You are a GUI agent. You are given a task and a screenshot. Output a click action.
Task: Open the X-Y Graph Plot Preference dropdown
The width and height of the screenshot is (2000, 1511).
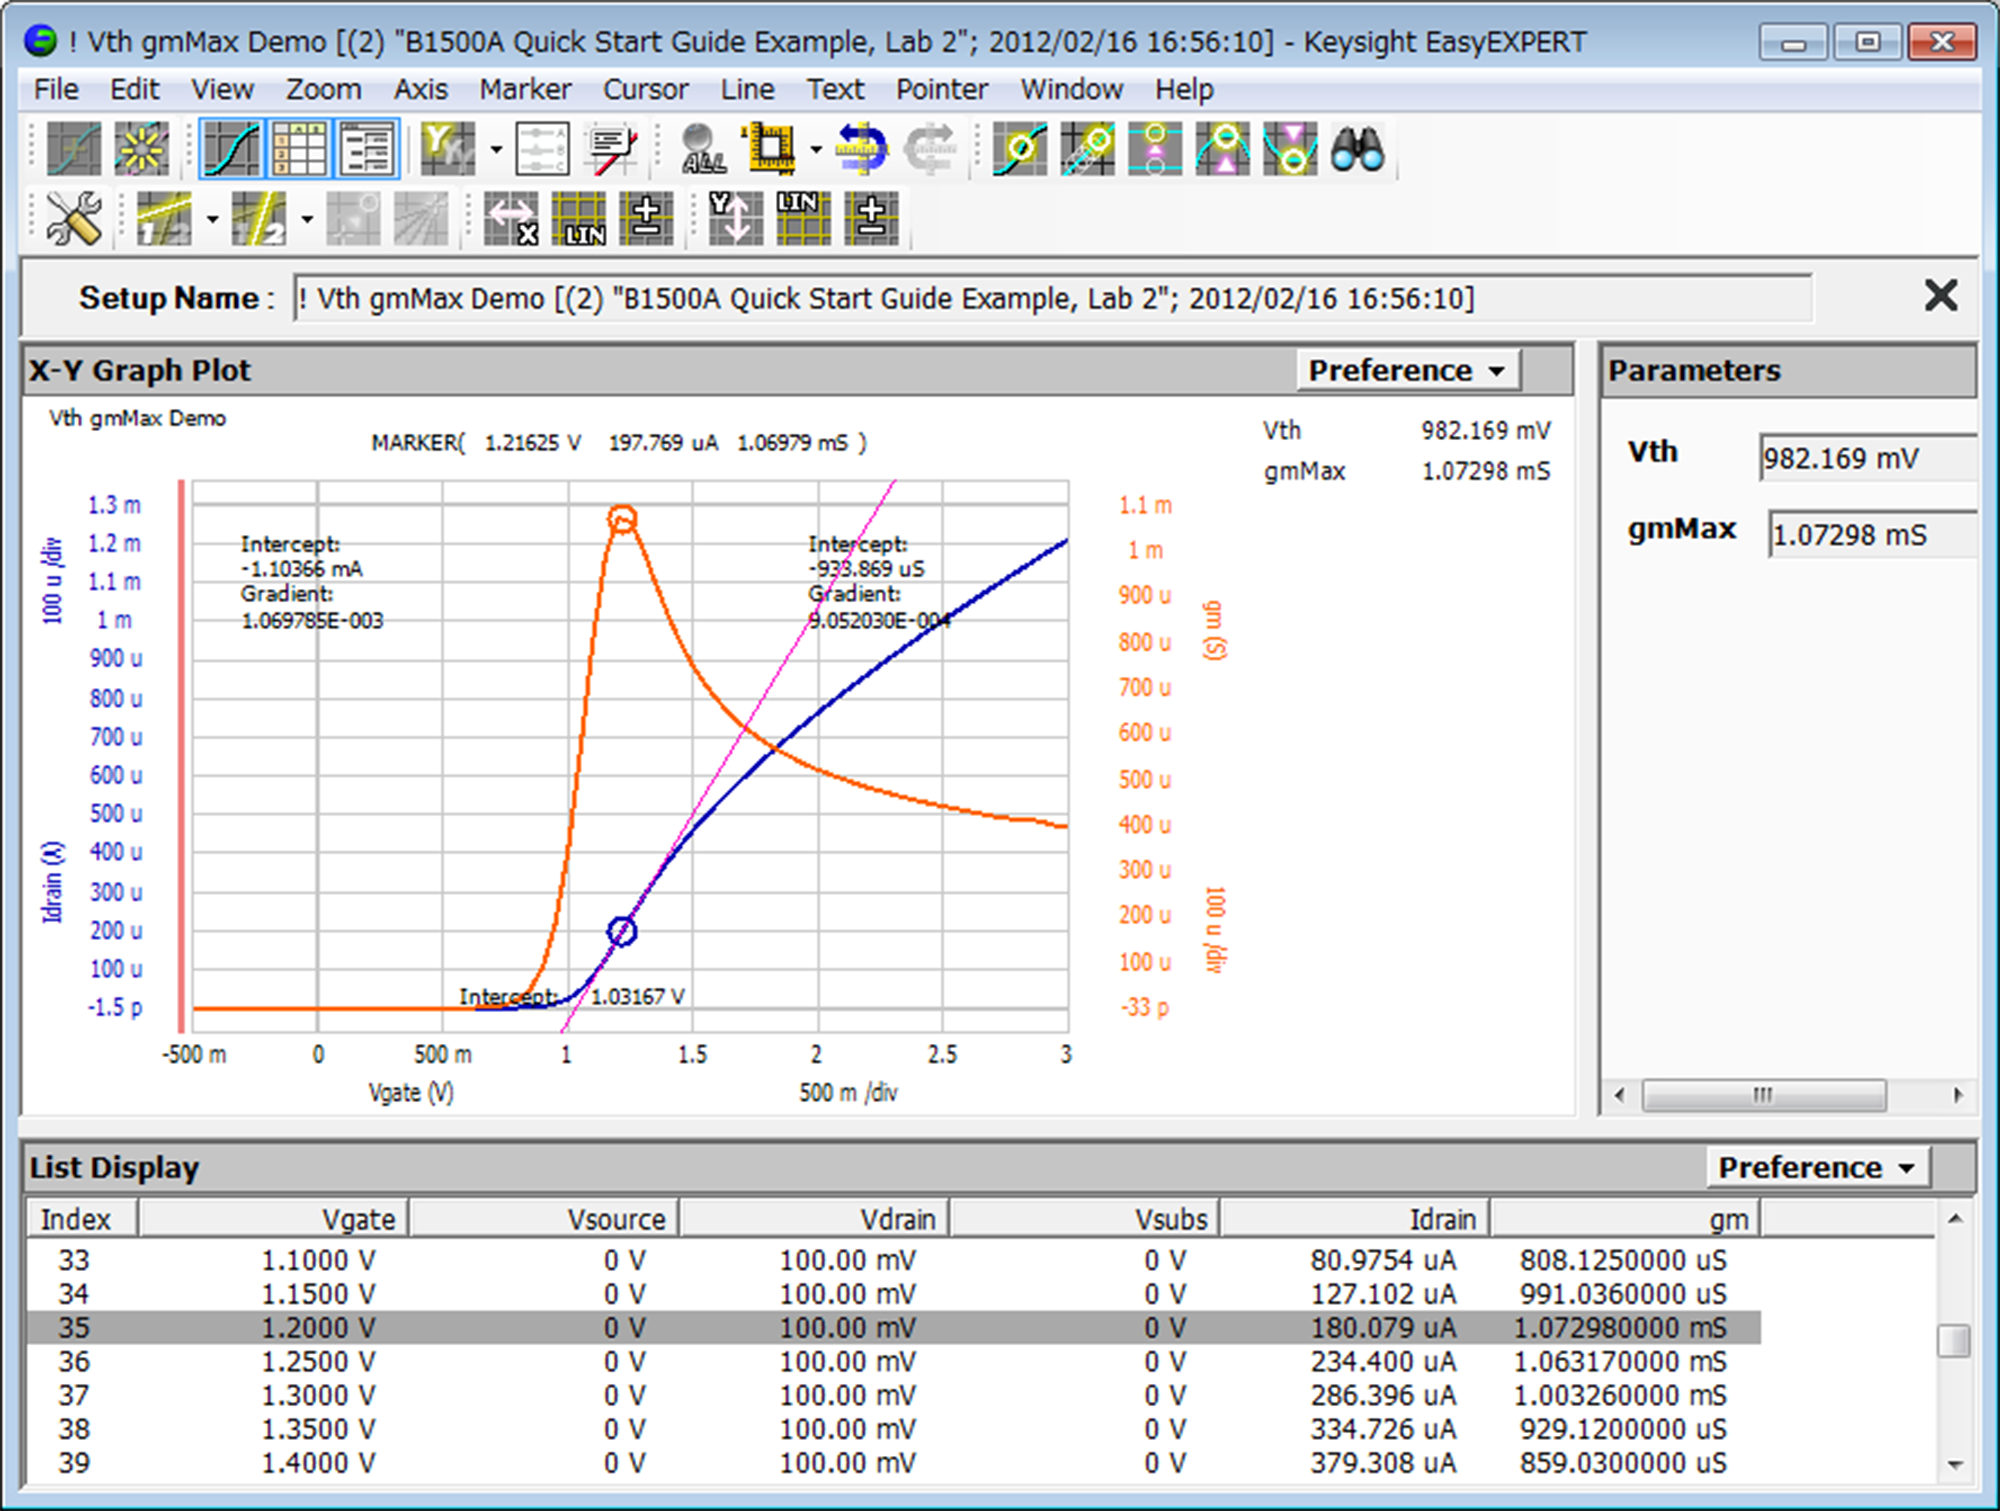[x=1407, y=370]
